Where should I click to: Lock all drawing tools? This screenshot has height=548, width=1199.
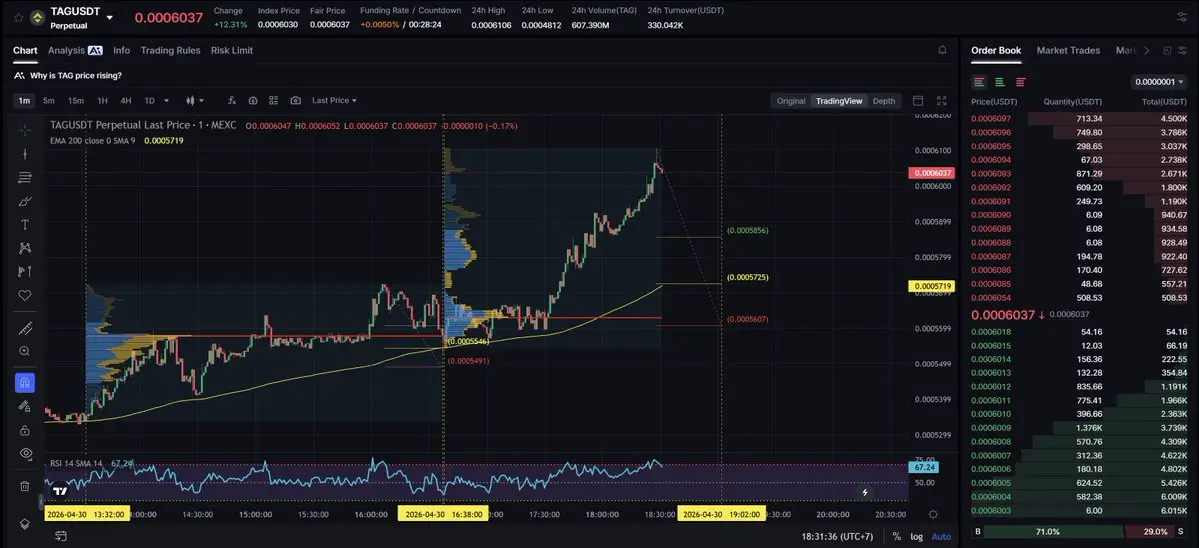click(x=24, y=430)
